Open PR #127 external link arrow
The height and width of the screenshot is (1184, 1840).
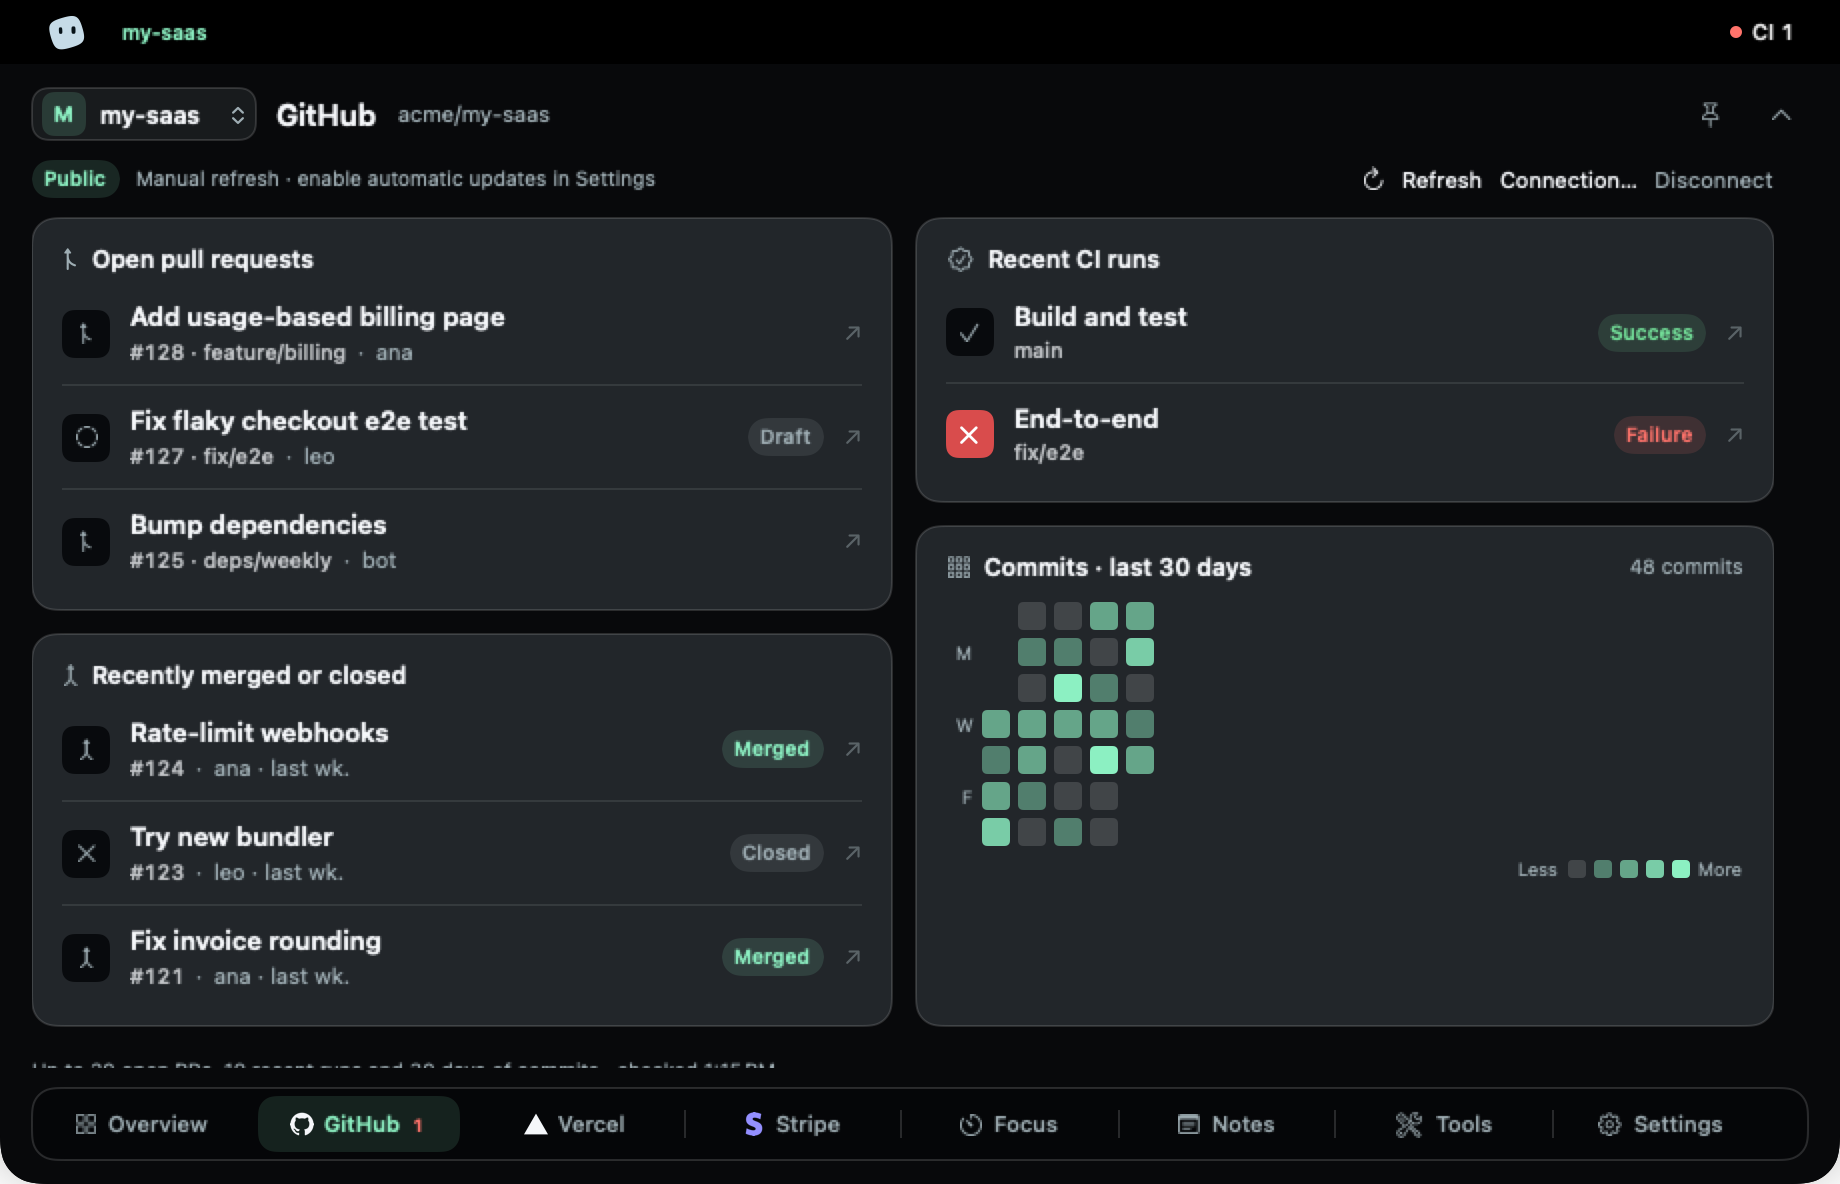click(x=853, y=437)
